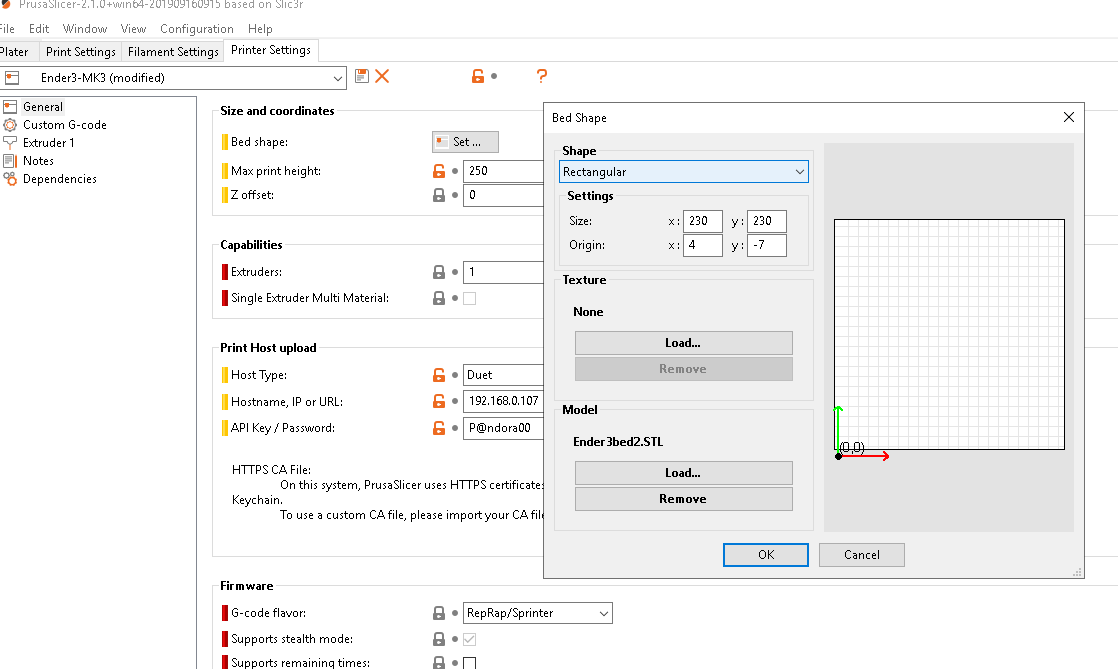
Task: Select Custom G-code in sidebar tree
Action: point(65,125)
